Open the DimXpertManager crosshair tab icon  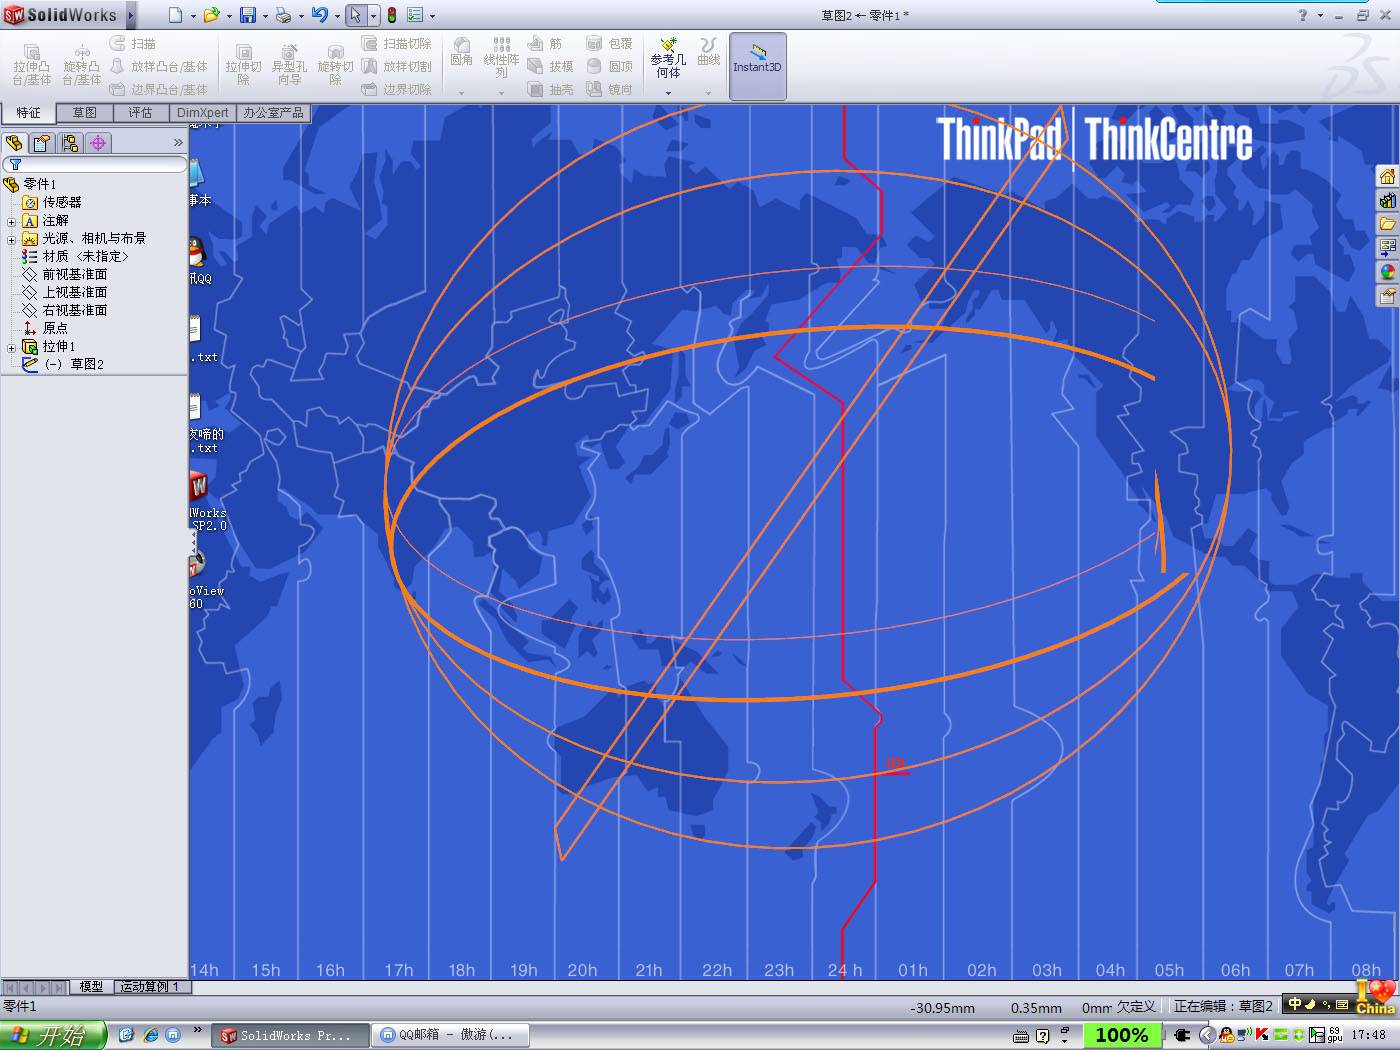tap(98, 143)
